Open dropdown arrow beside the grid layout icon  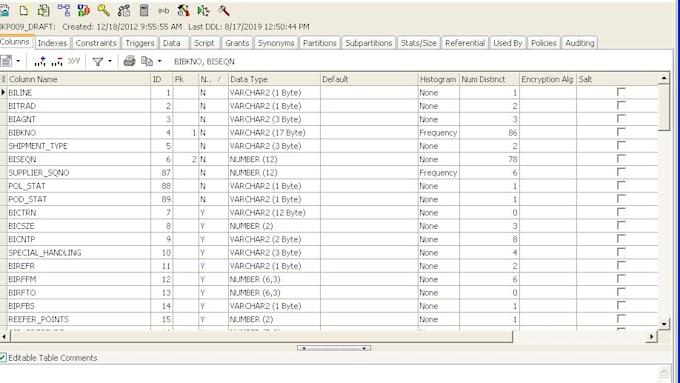pos(18,61)
